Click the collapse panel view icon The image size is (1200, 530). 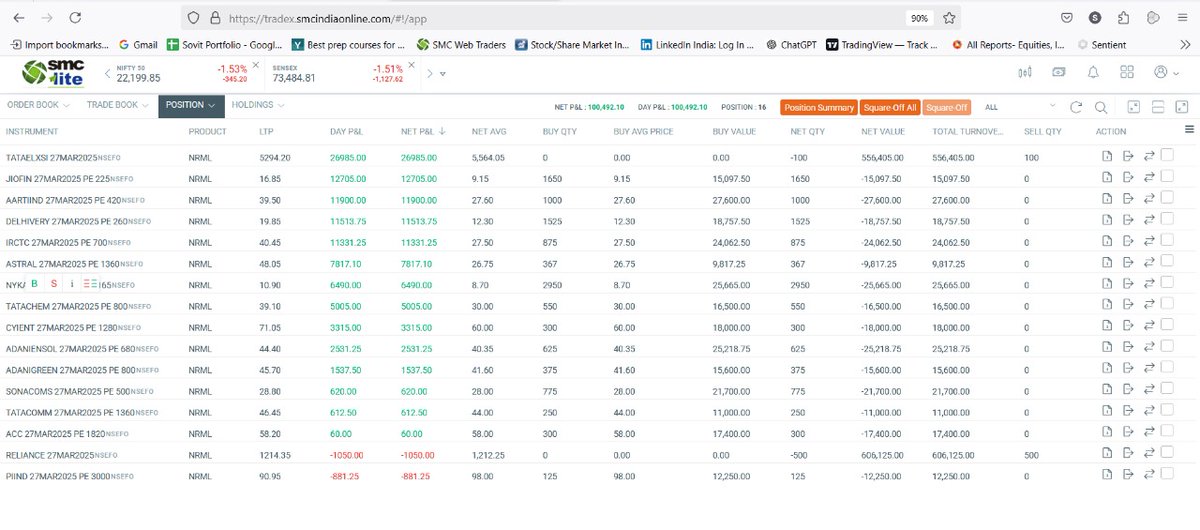(1134, 107)
